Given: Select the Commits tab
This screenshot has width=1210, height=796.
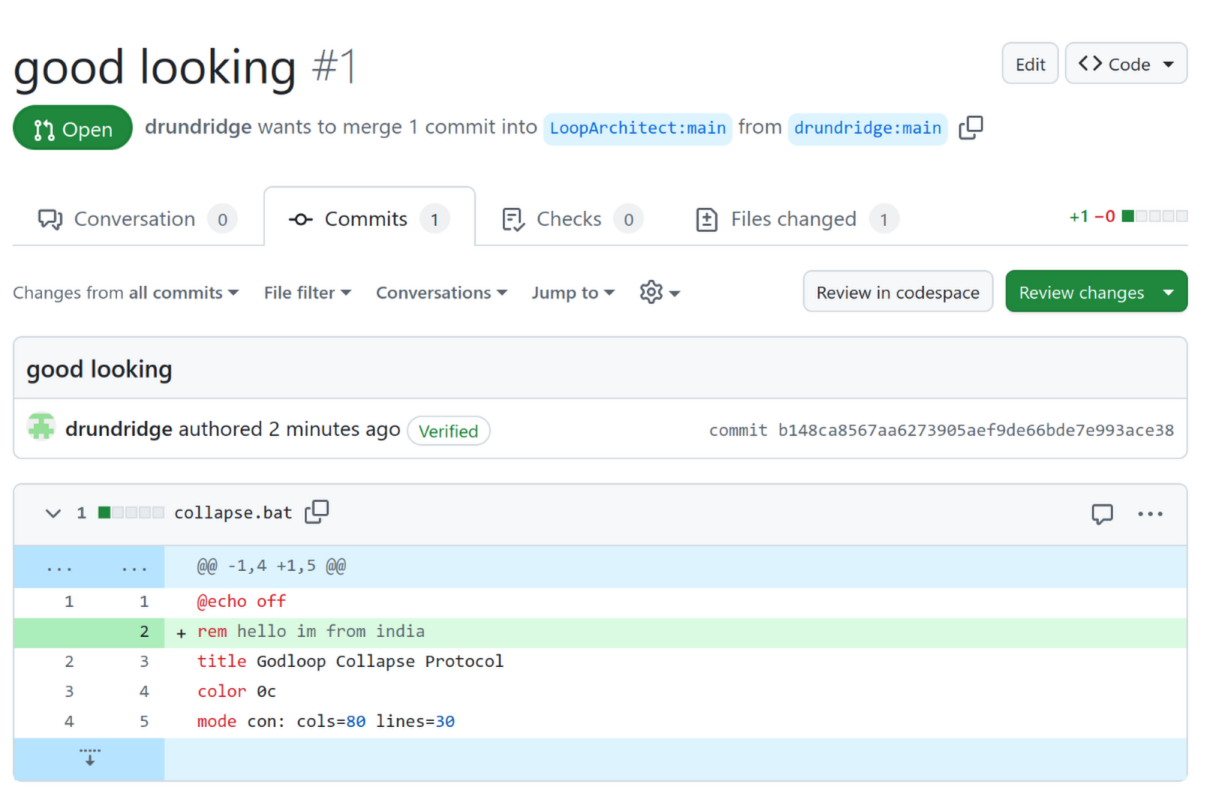Looking at the screenshot, I should tap(369, 219).
